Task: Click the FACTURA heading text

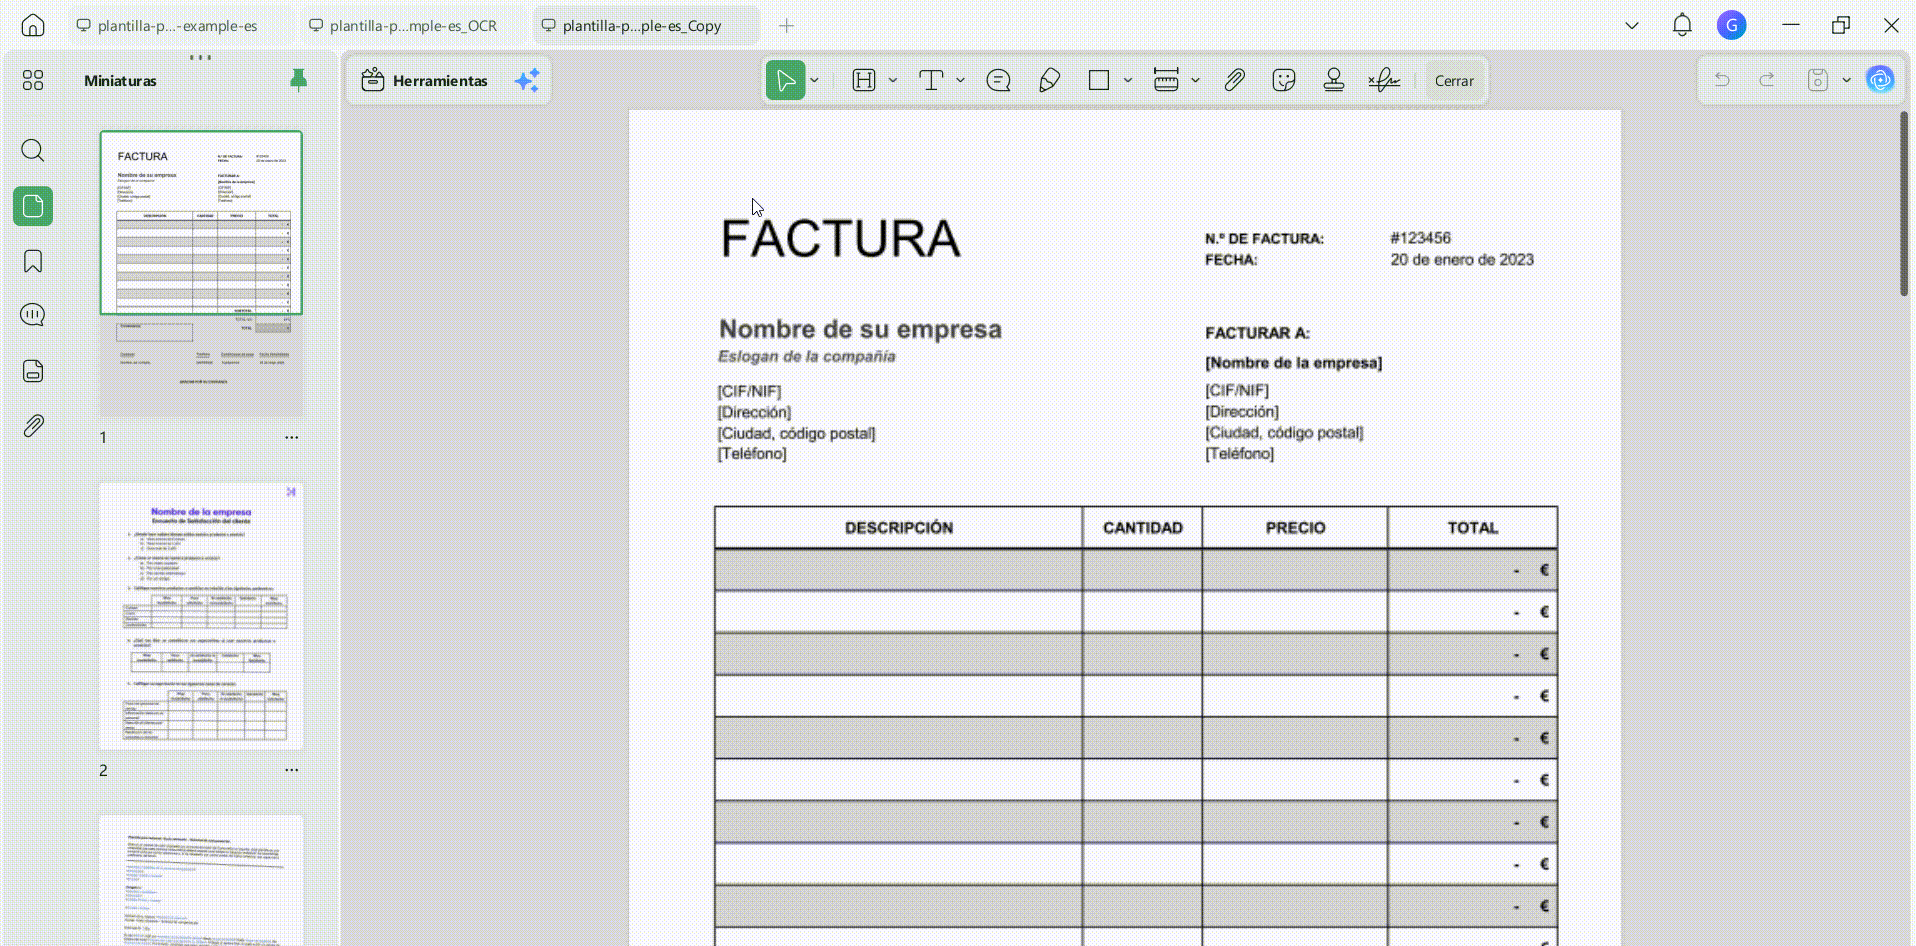Action: [840, 239]
